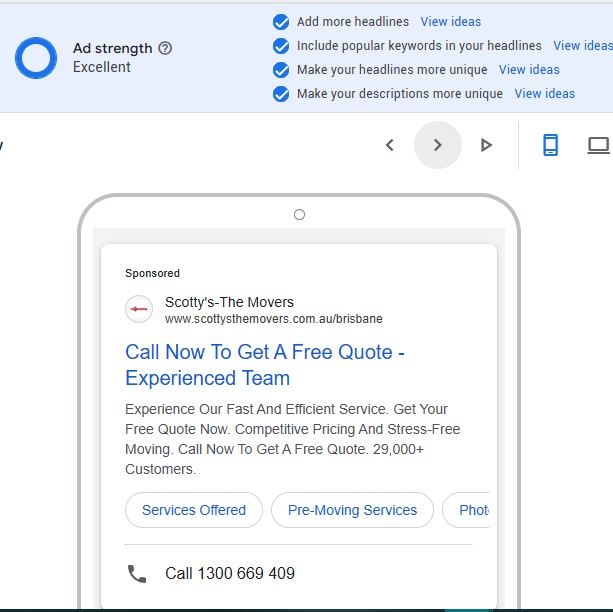Click the Ad strength help question mark icon
The width and height of the screenshot is (613, 612).
coord(165,48)
